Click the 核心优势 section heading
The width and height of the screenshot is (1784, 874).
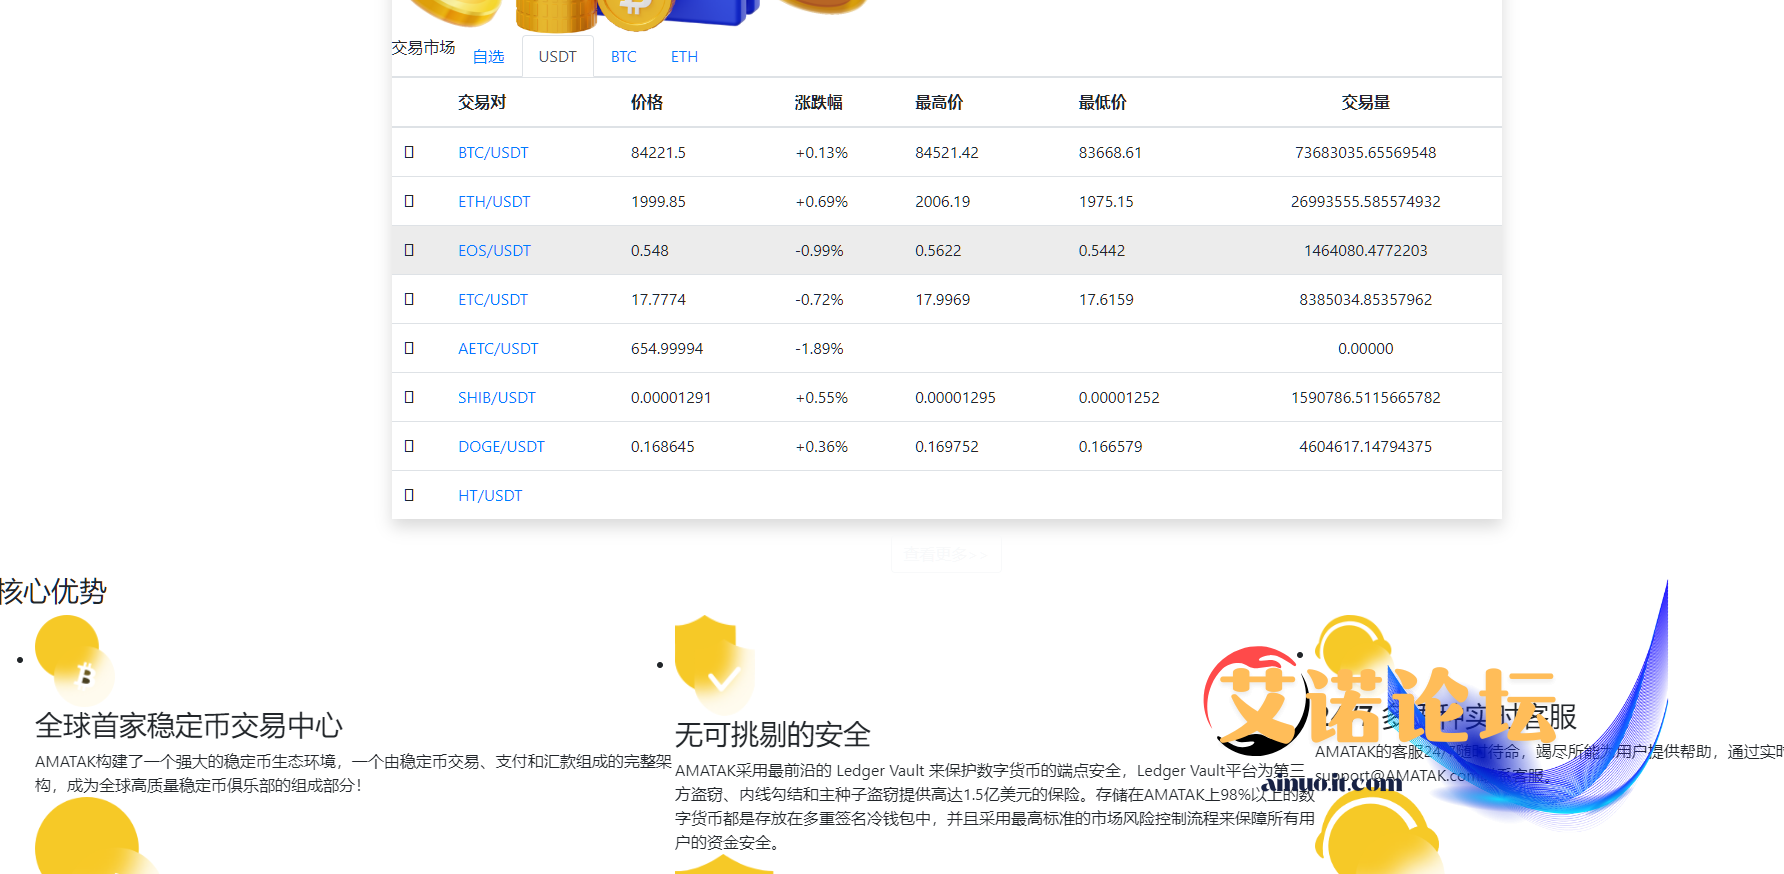53,591
